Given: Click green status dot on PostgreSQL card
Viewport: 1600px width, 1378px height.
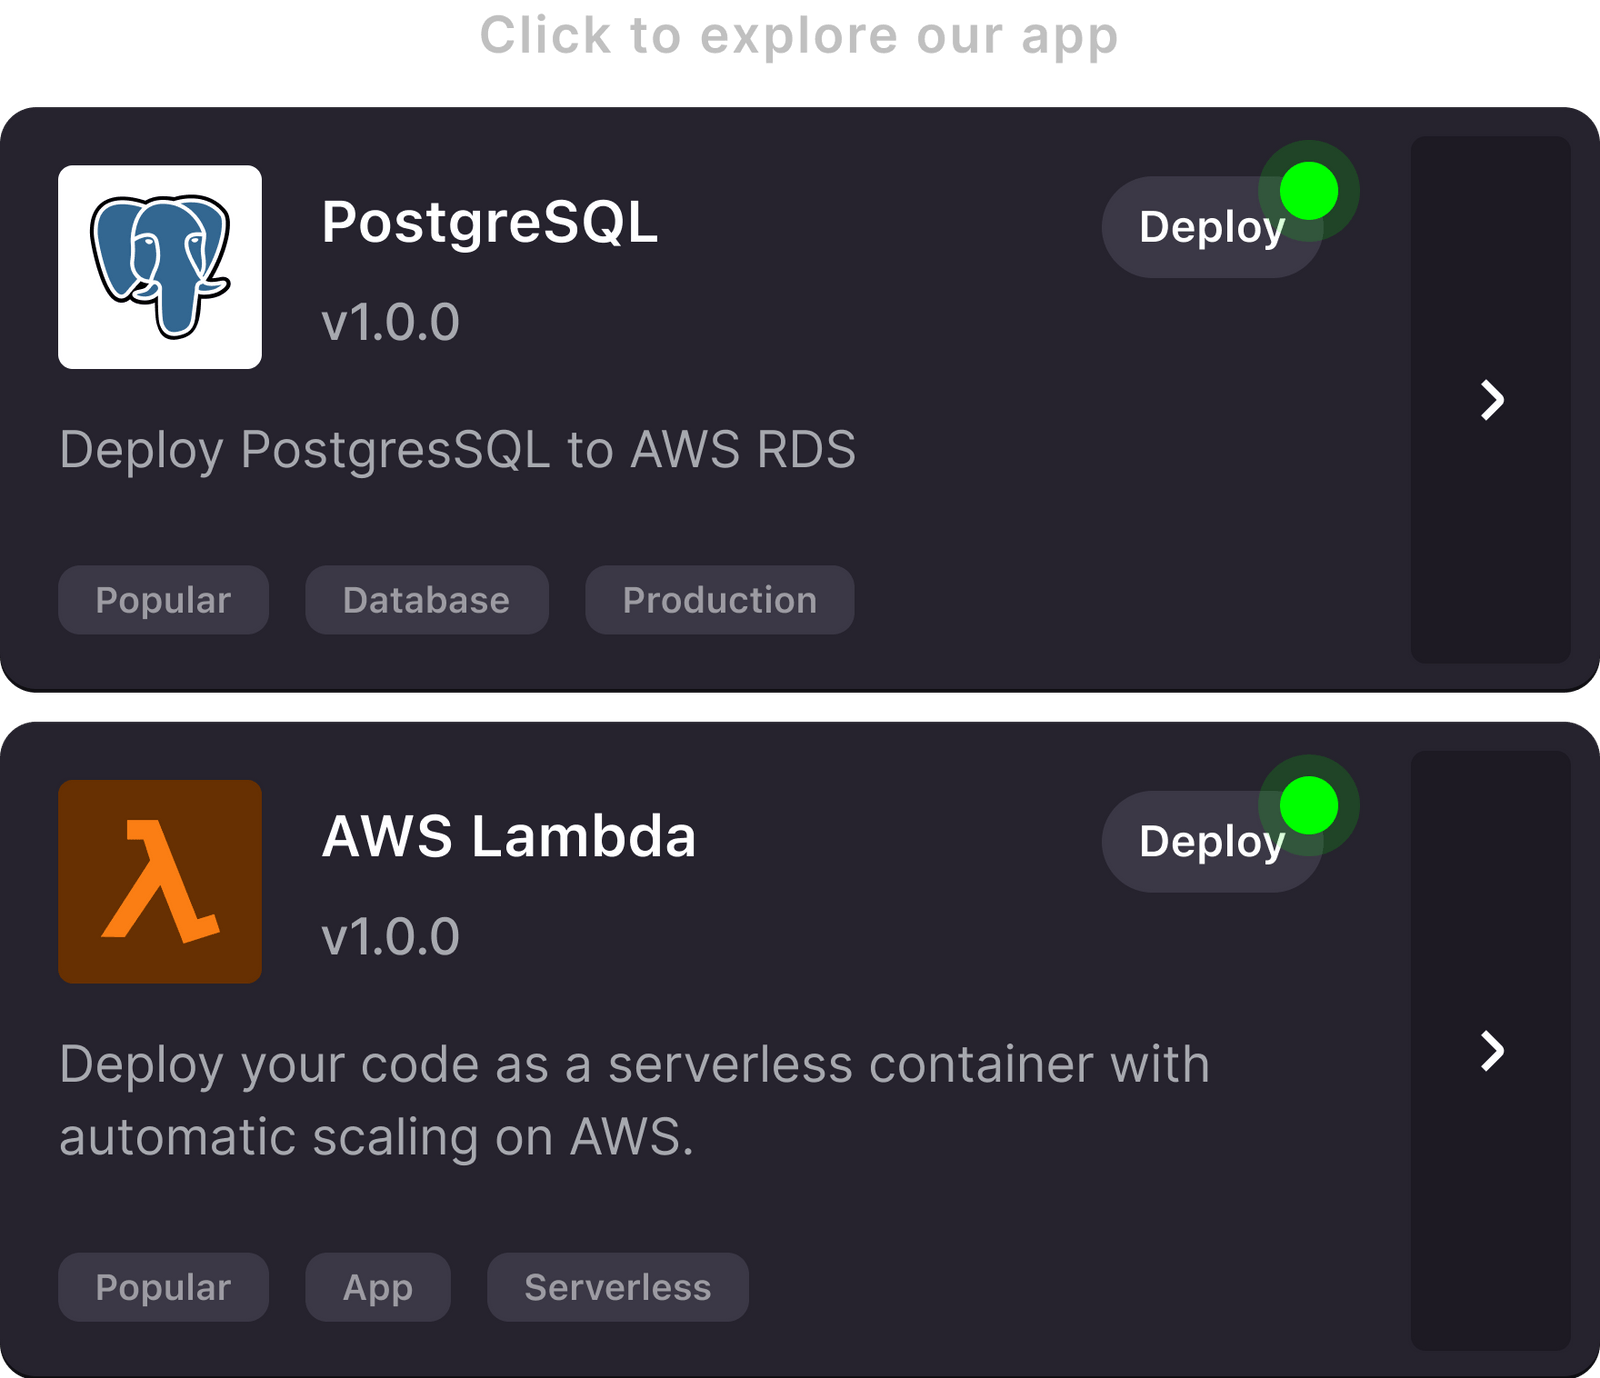Looking at the screenshot, I should pos(1308,191).
